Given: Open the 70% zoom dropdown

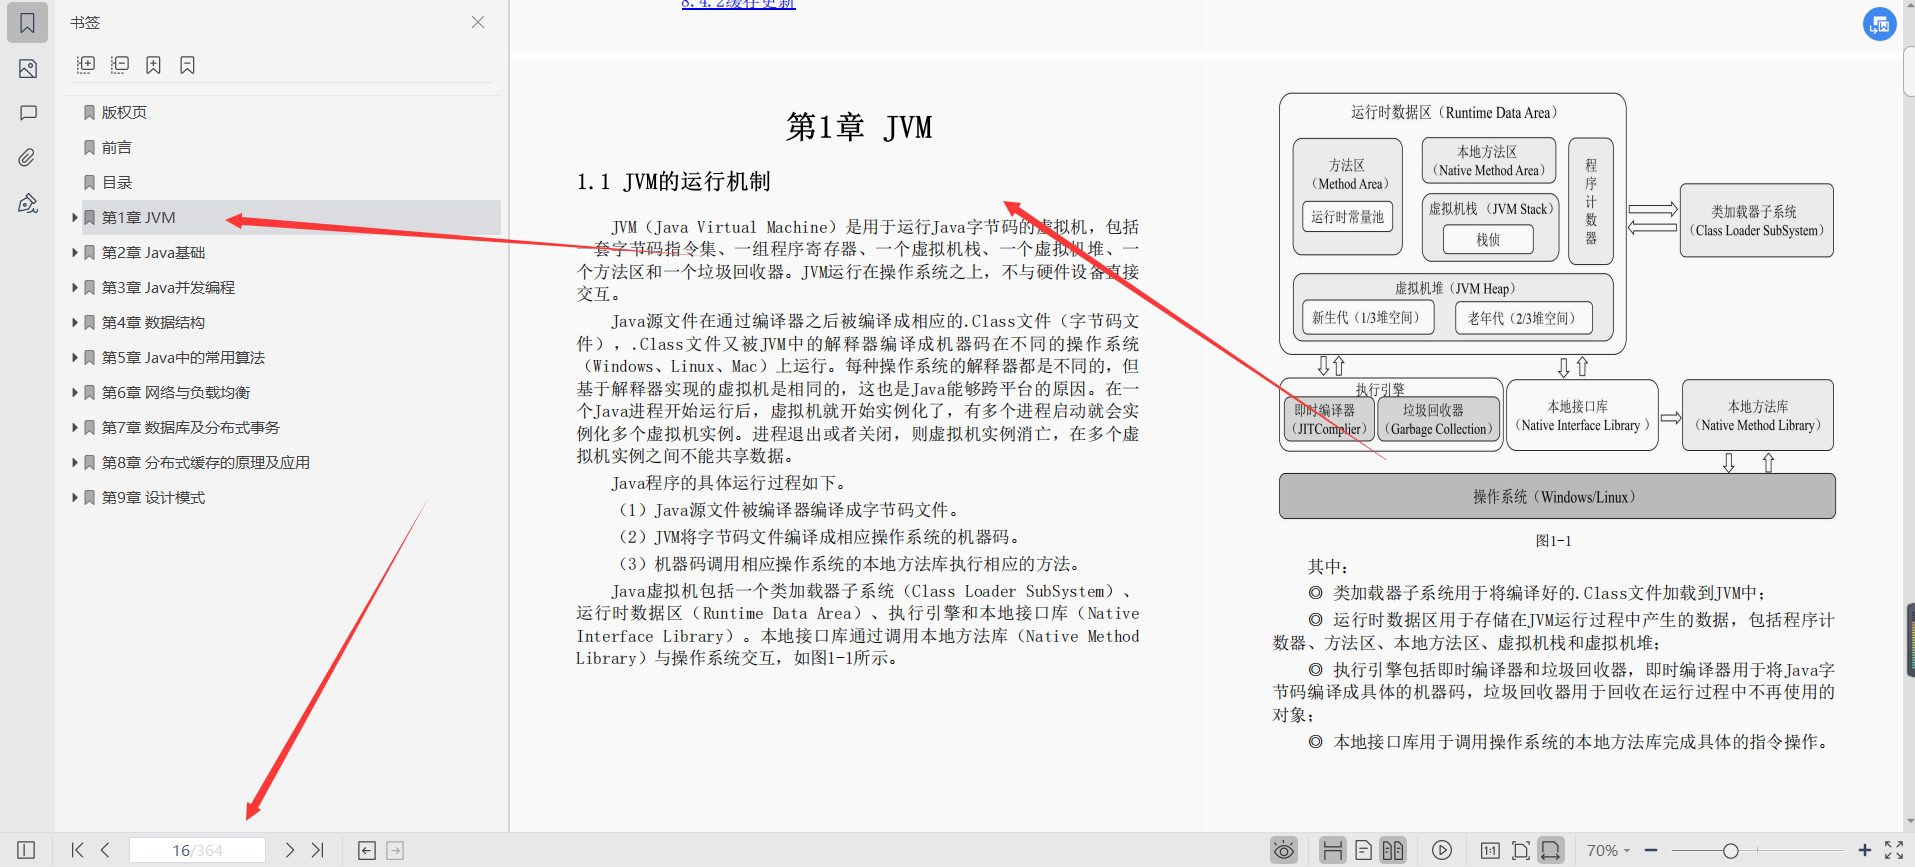Looking at the screenshot, I should coord(1608,850).
